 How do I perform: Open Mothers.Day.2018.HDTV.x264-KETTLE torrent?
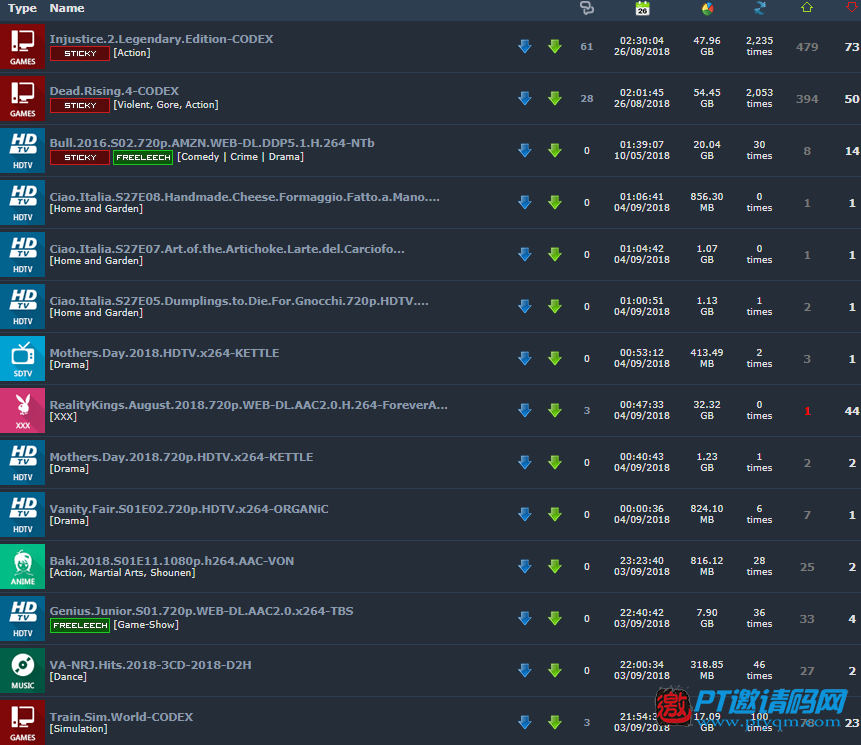[164, 353]
